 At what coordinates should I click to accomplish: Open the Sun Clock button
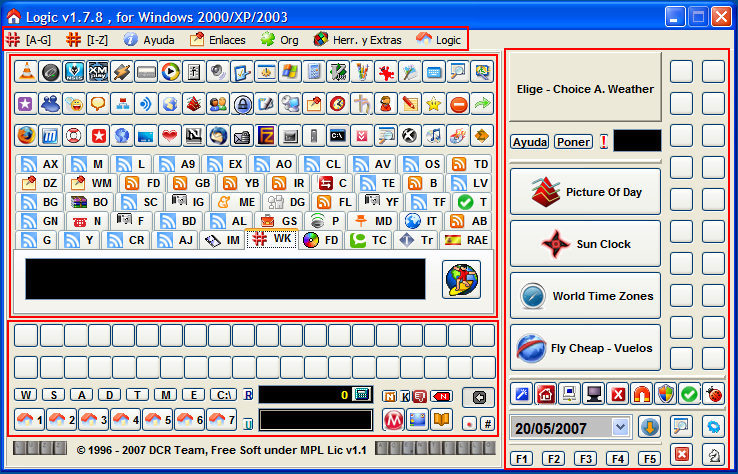(x=586, y=244)
